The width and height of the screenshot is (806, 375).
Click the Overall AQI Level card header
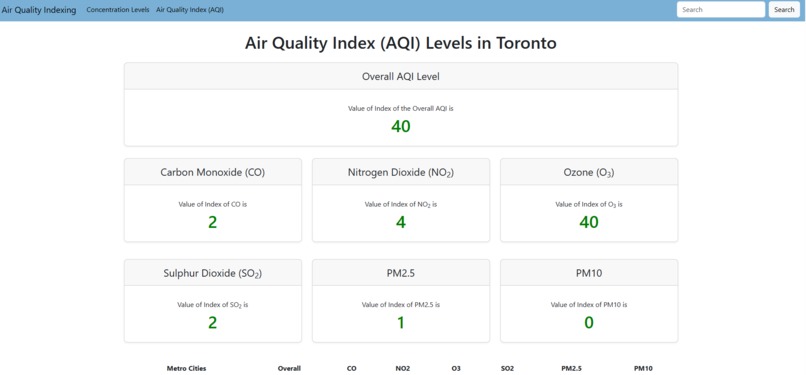coord(401,77)
